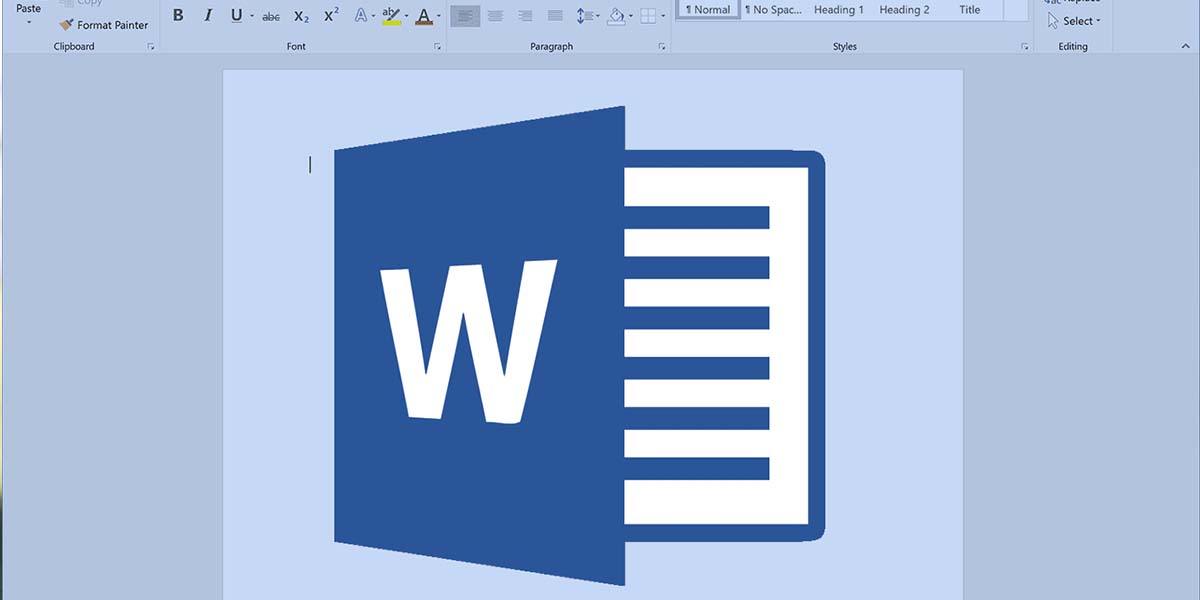1200x600 pixels.
Task: Apply underline to text
Action: point(236,16)
